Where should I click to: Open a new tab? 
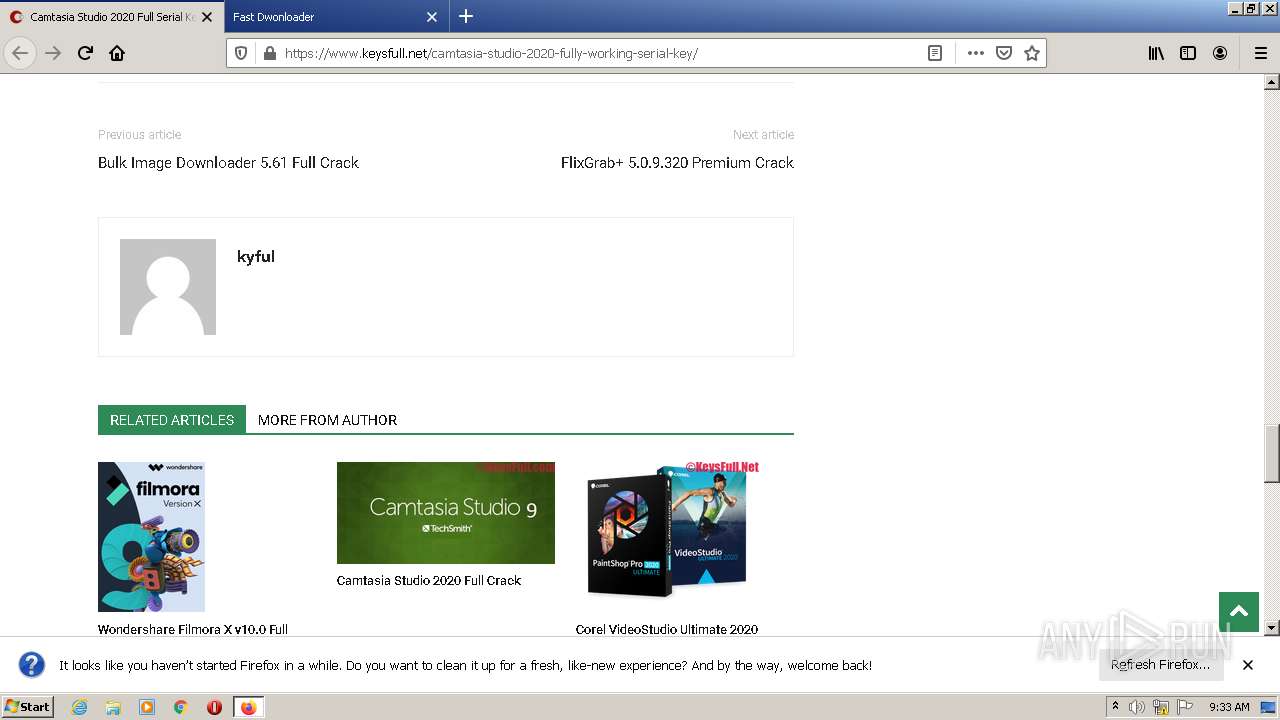tap(466, 16)
